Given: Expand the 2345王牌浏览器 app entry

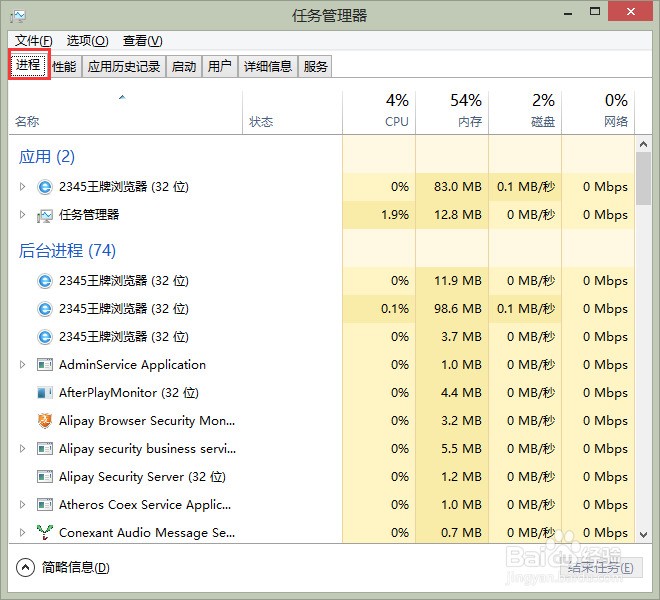Looking at the screenshot, I should coord(22,187).
